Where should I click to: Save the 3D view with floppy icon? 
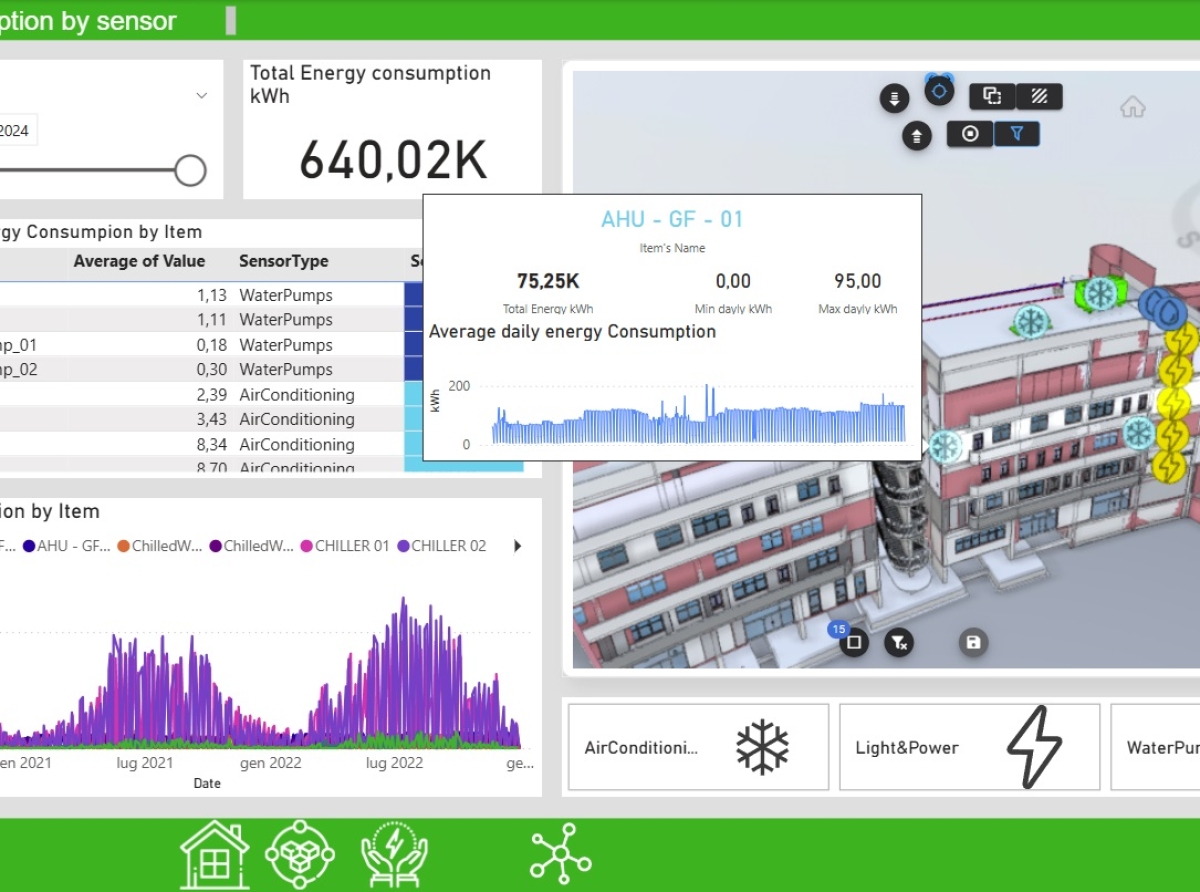[973, 642]
